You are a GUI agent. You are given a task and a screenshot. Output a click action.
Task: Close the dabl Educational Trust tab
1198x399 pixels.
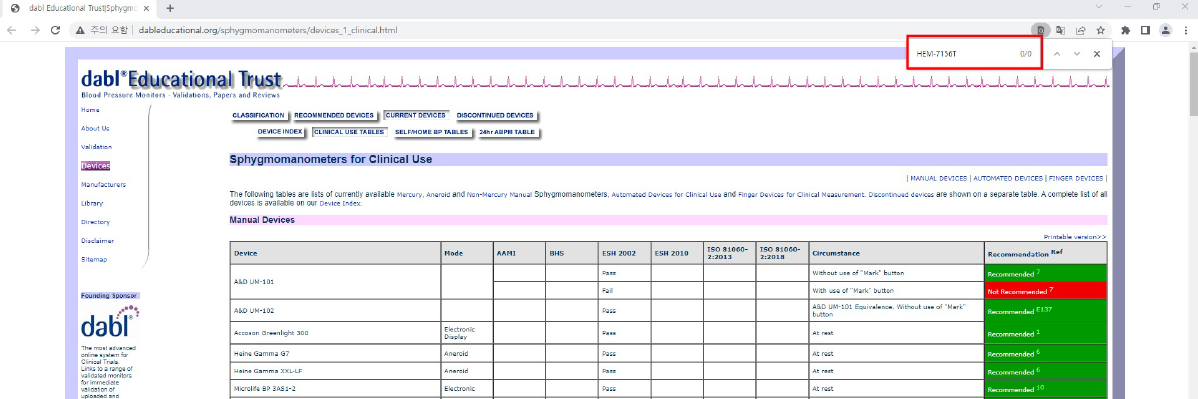tap(146, 8)
